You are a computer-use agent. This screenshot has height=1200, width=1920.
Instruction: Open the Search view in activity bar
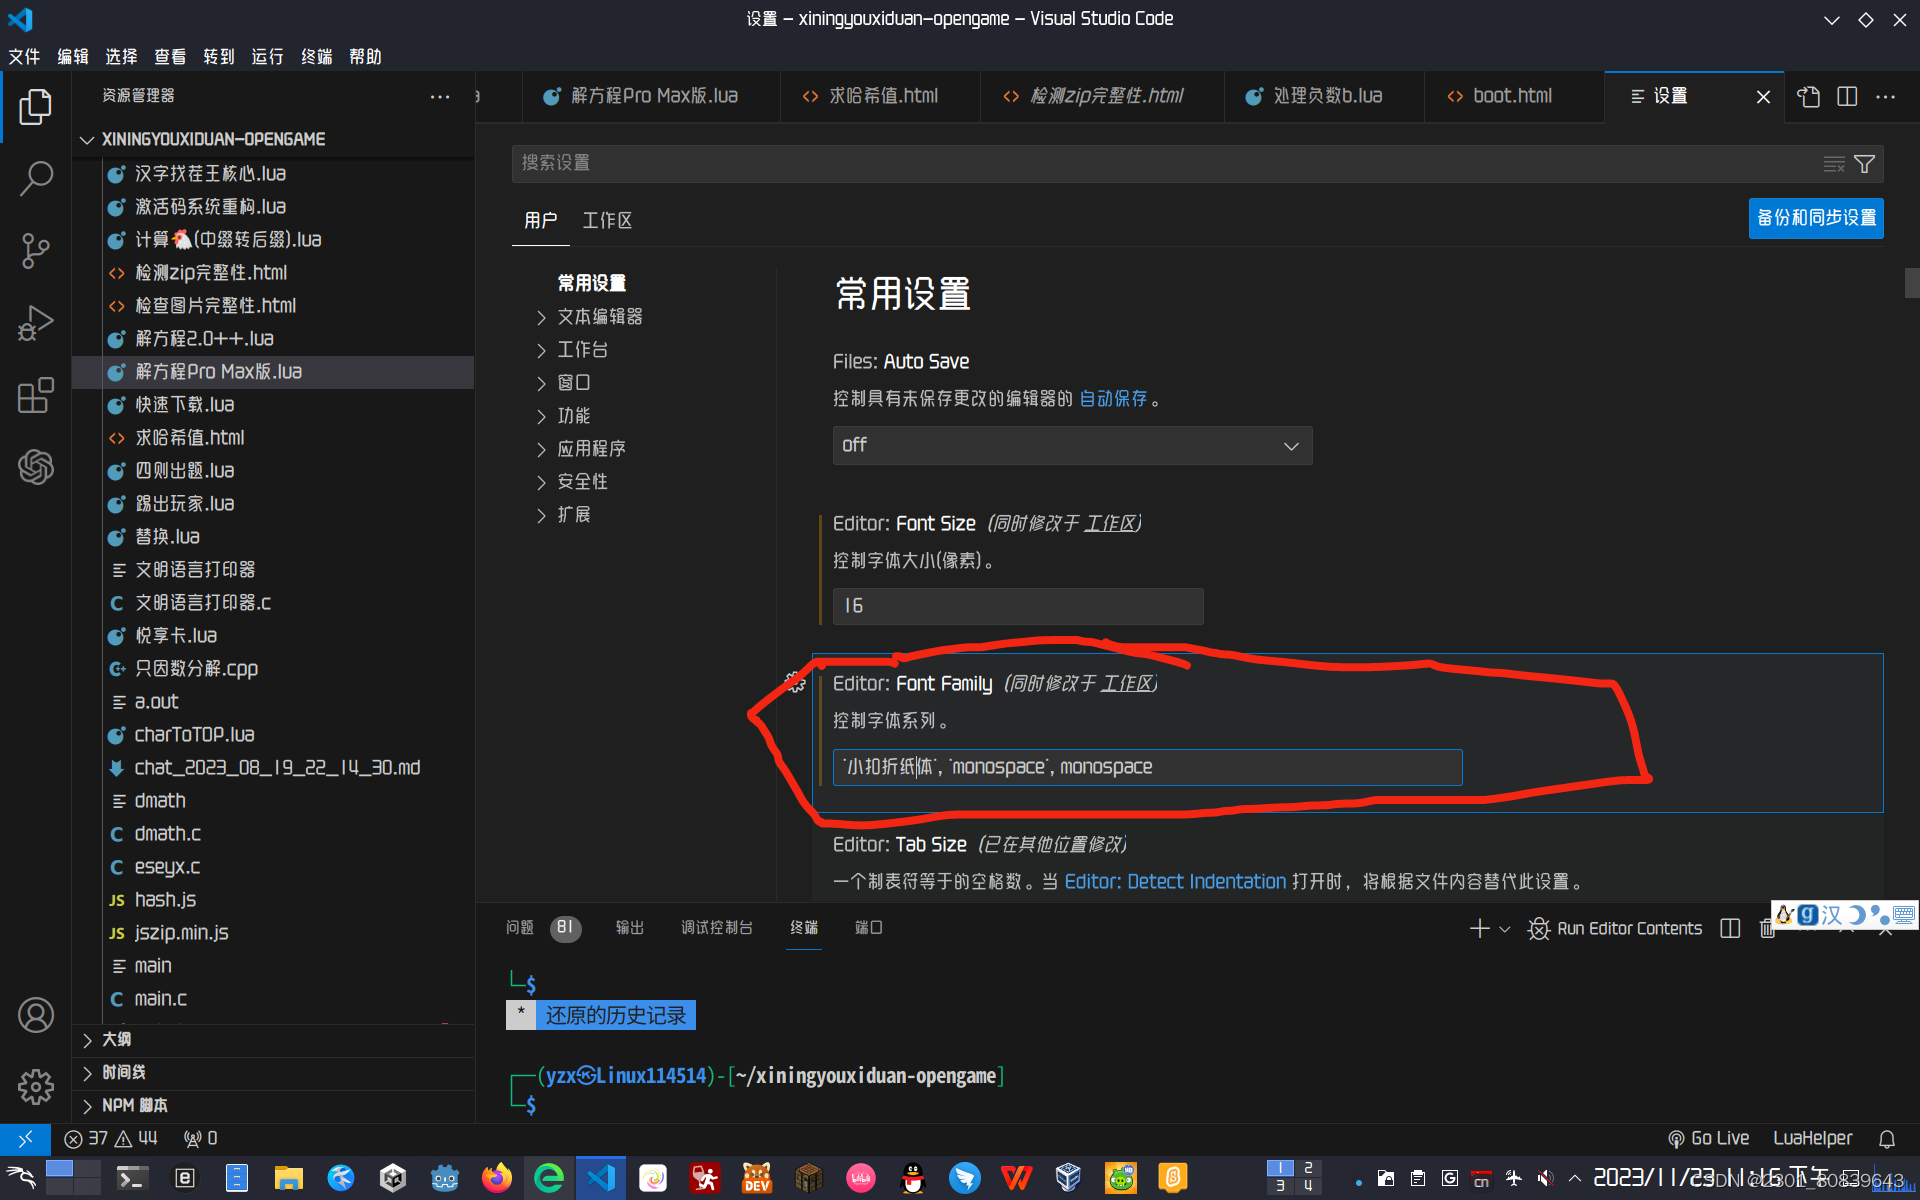click(36, 179)
